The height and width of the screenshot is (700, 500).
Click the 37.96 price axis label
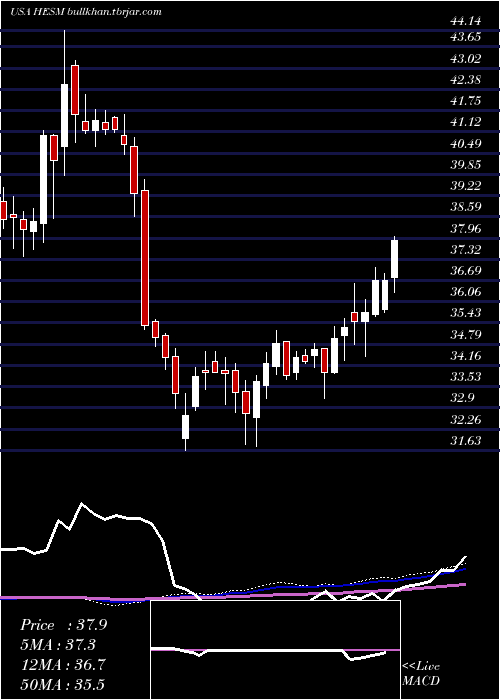pyautogui.click(x=466, y=229)
